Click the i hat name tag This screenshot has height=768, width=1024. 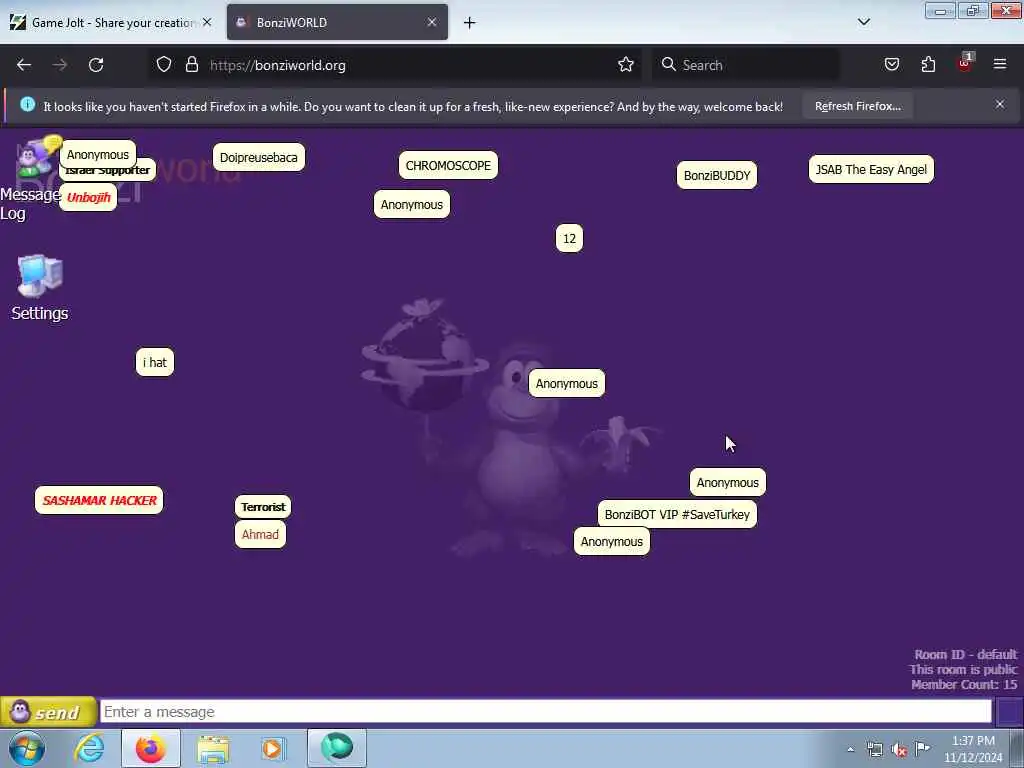[x=155, y=362]
